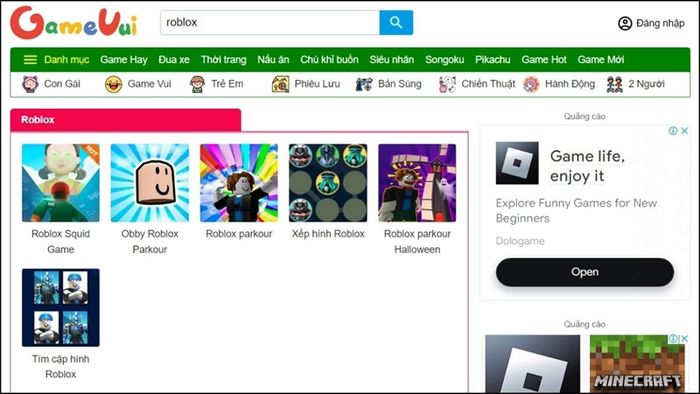The width and height of the screenshot is (700, 394).
Task: Click the search box containing roblox
Action: pos(270,22)
